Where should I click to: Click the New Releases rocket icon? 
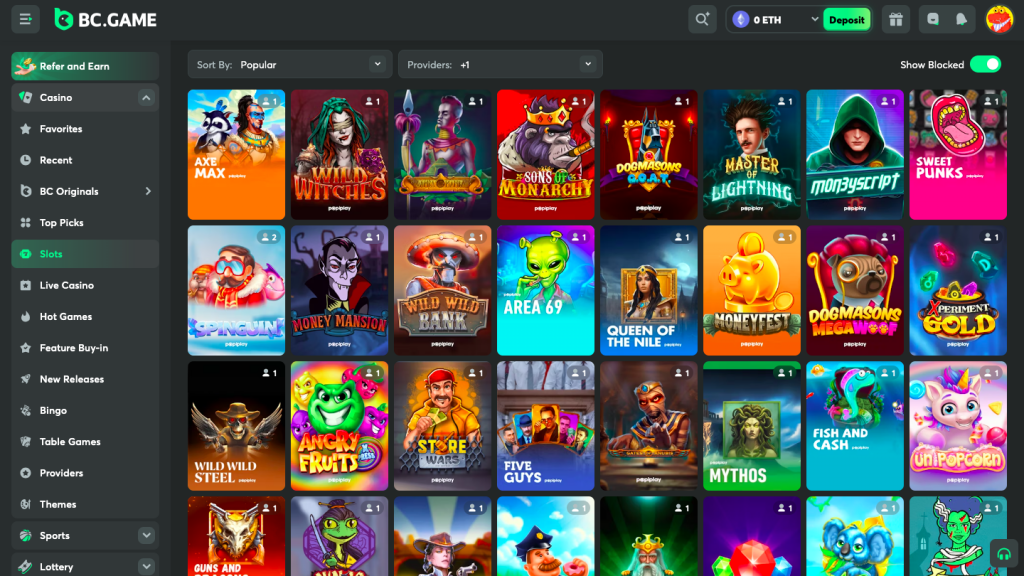[25, 379]
